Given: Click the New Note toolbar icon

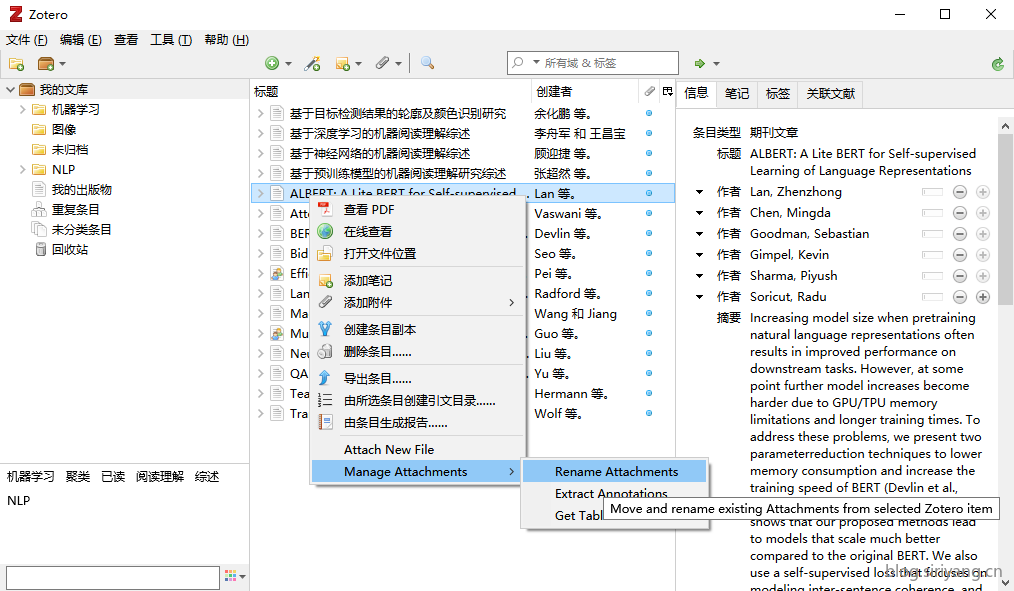Looking at the screenshot, I should [343, 63].
